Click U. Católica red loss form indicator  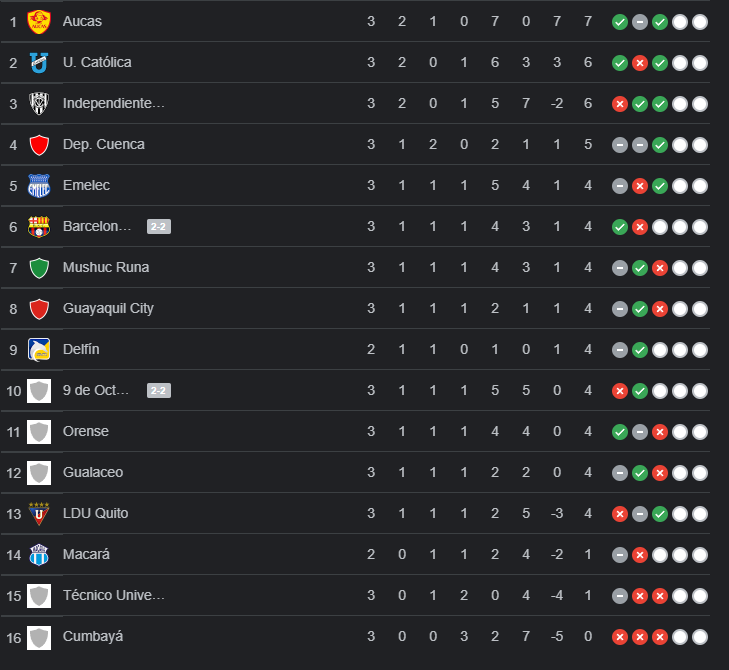640,62
